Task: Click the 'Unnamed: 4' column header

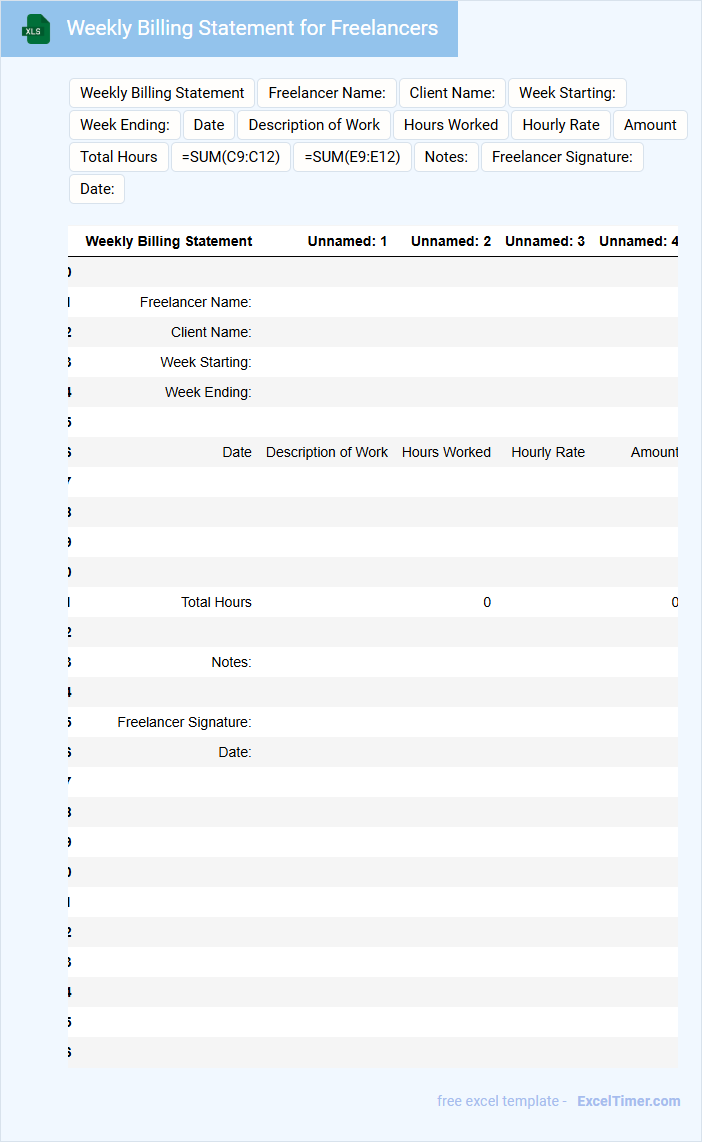Action: click(638, 241)
